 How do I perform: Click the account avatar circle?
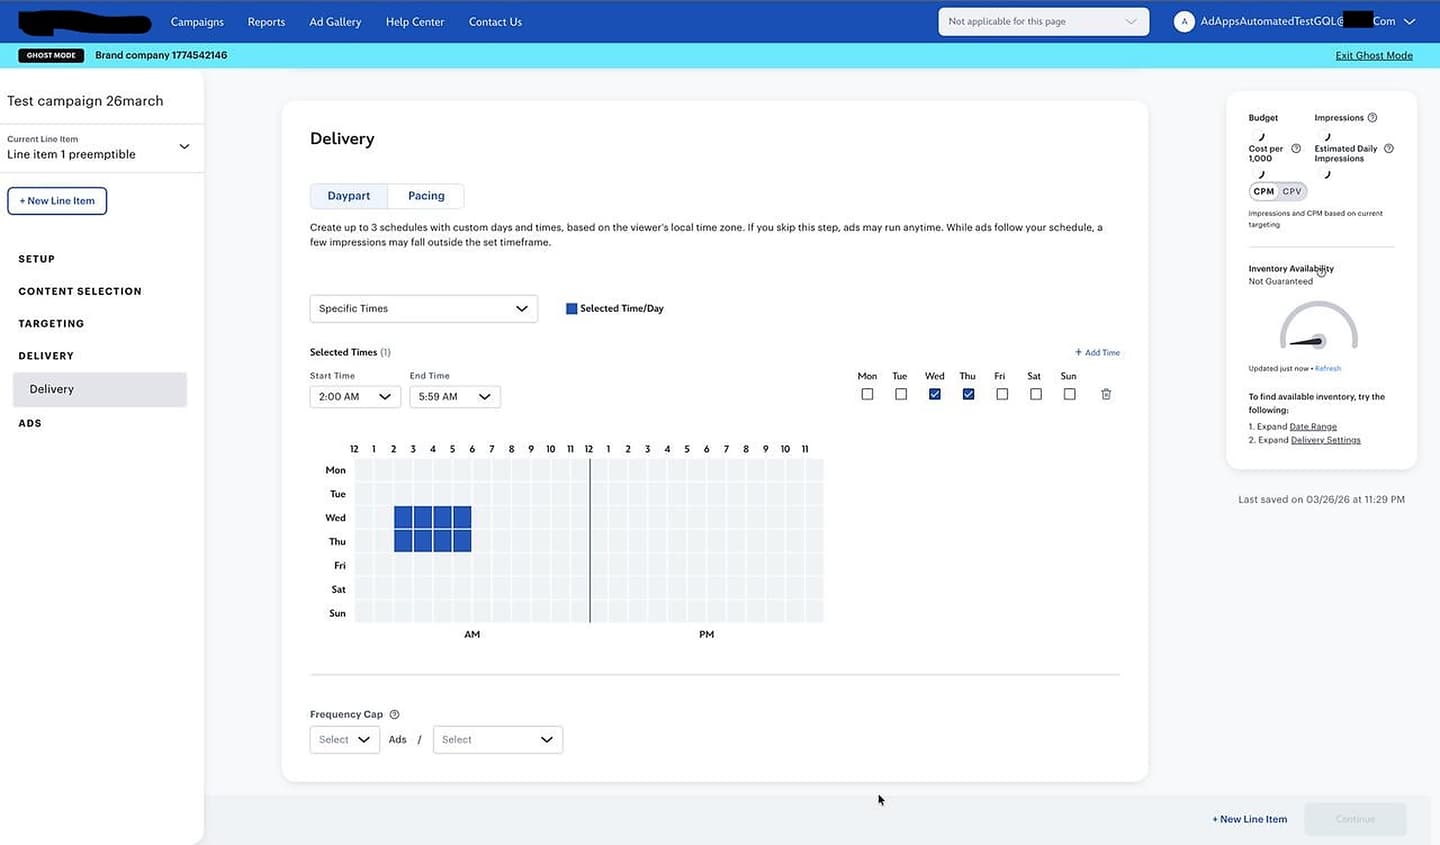pos(1184,21)
